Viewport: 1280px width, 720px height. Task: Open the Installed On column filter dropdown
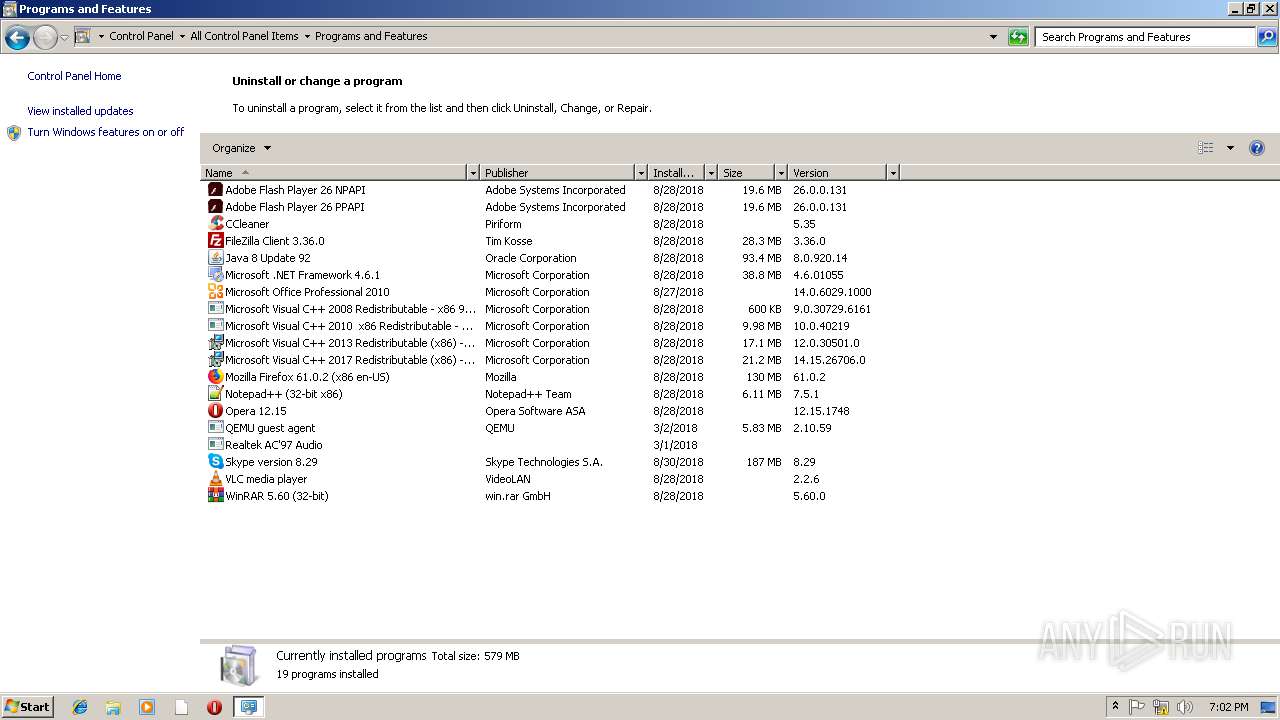pos(711,173)
